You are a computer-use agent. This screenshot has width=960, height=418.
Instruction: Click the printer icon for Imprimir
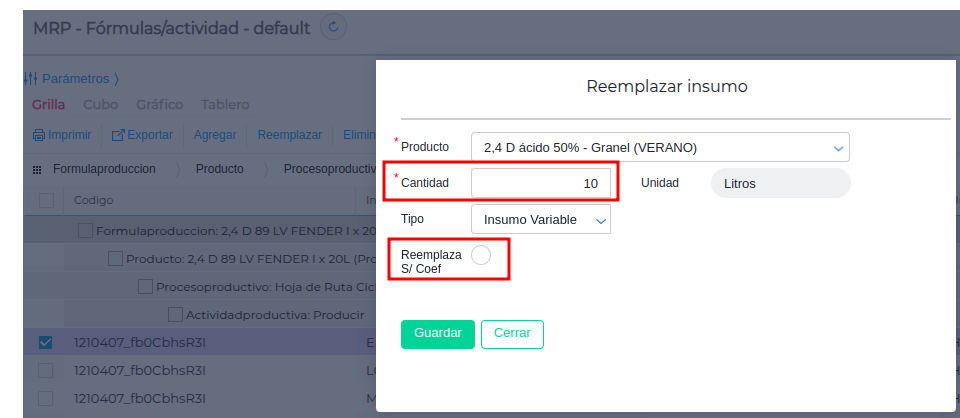tap(39, 135)
